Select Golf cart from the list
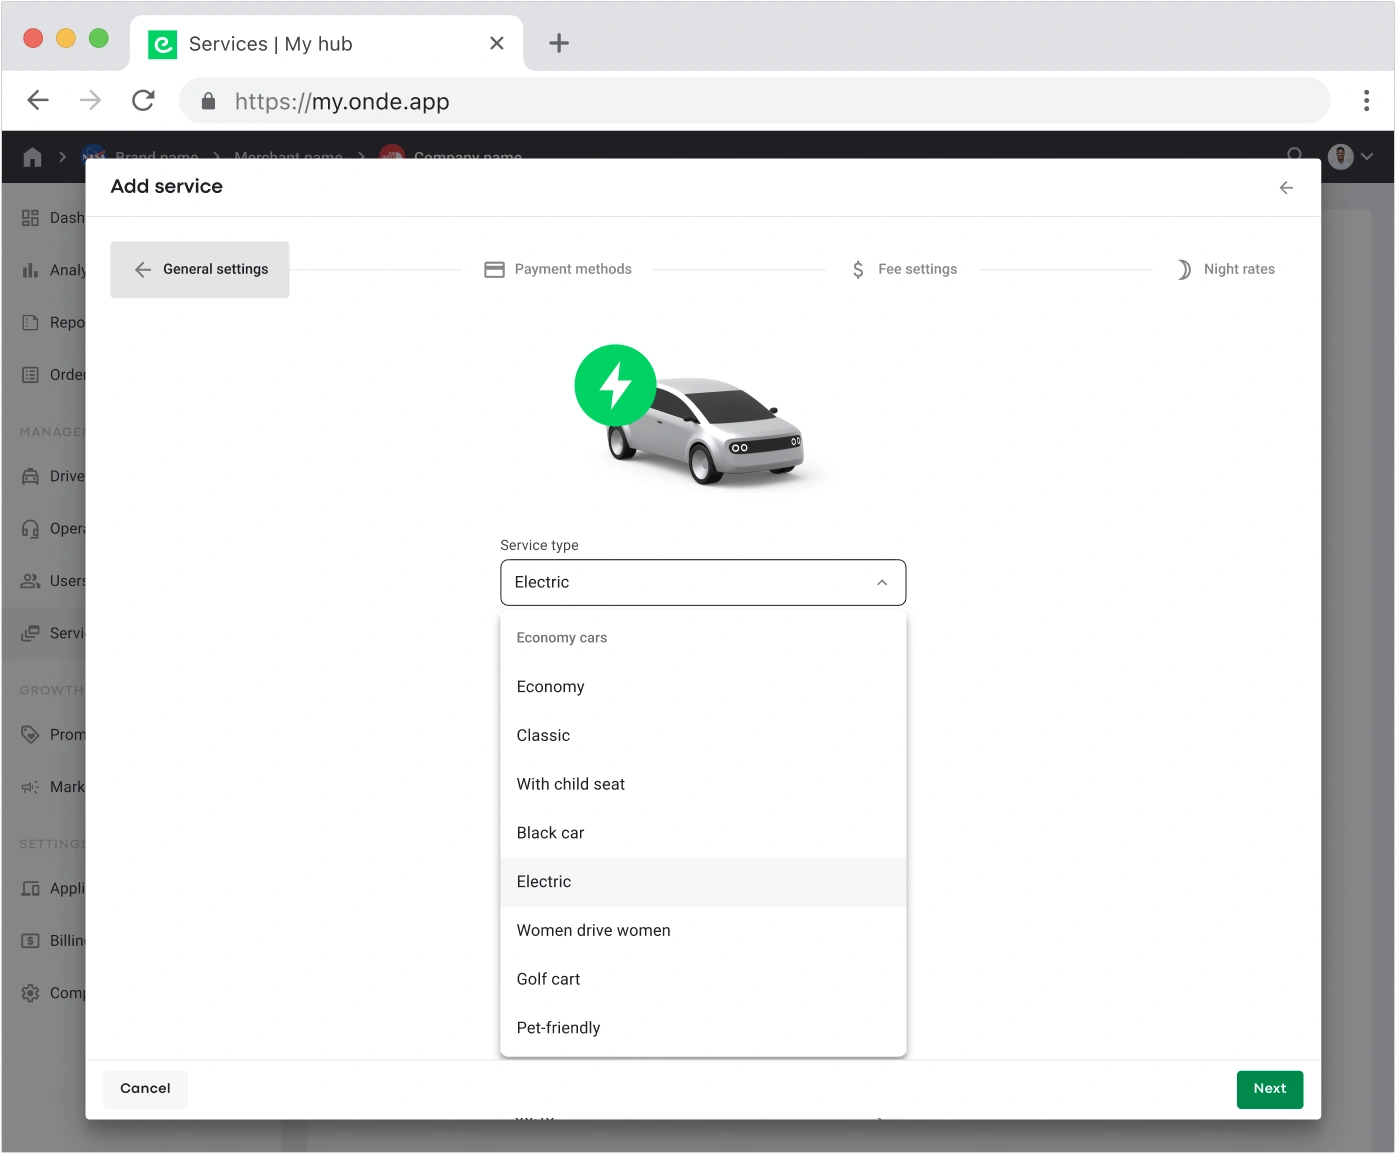Viewport: 1396px width, 1154px height. (548, 979)
